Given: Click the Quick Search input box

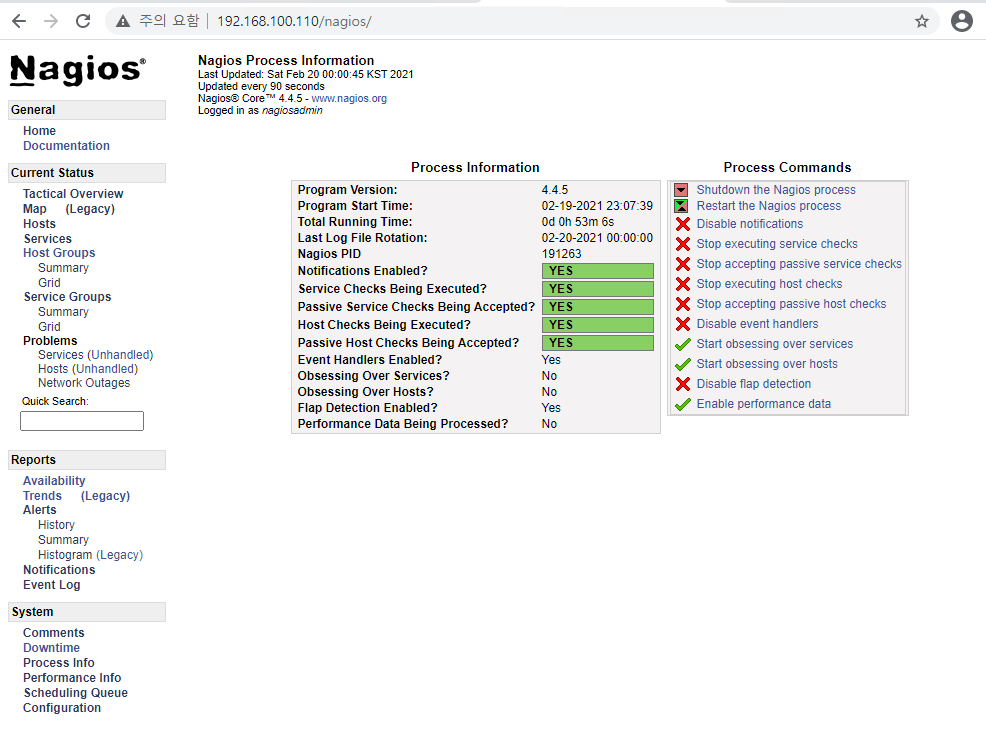Looking at the screenshot, I should point(82,421).
